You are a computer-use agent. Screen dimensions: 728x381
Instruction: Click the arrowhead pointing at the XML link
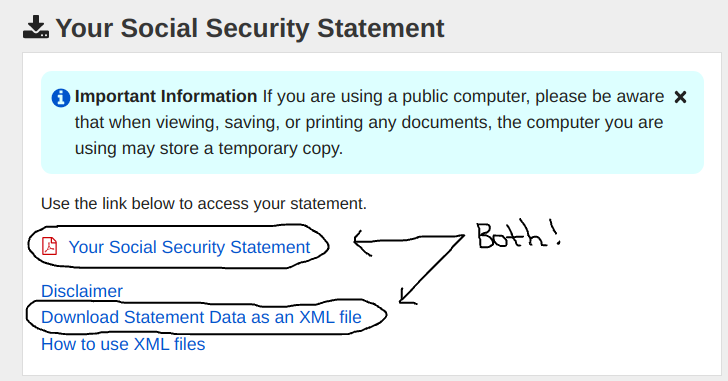[x=407, y=297]
